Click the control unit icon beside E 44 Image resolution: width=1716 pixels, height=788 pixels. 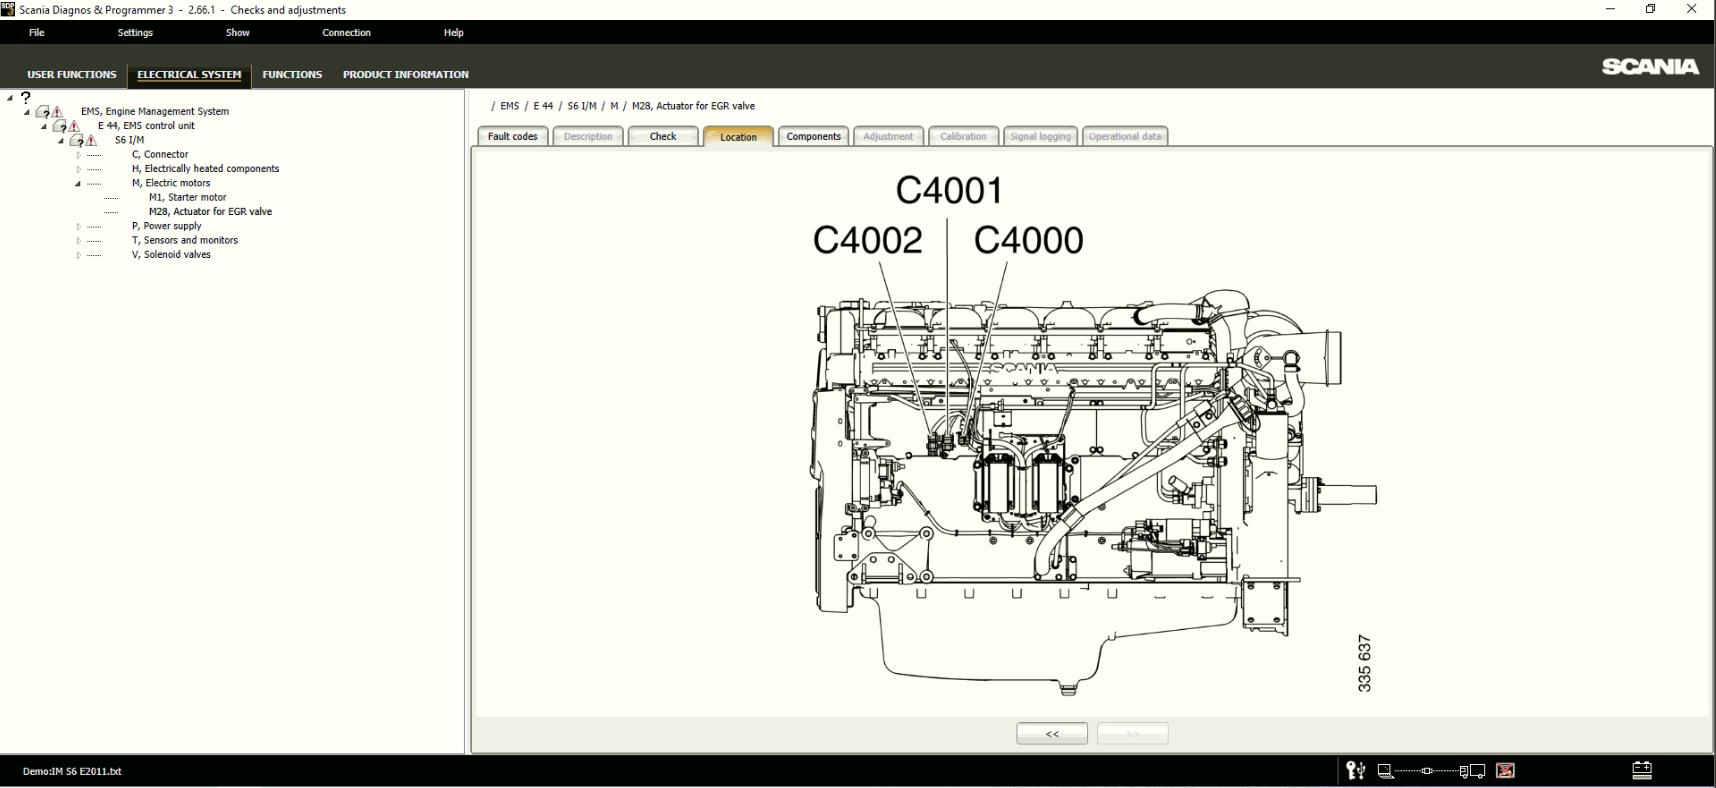(x=59, y=126)
